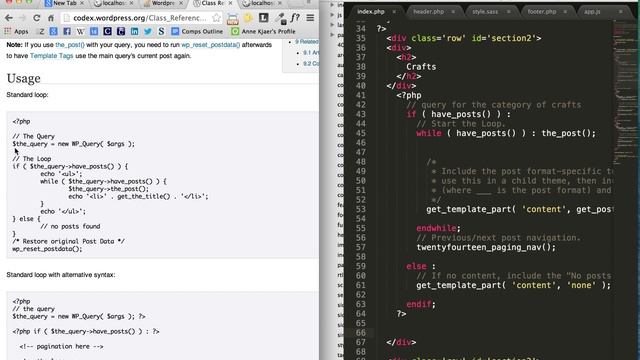Click the '// no posts found' comment

click(70, 227)
